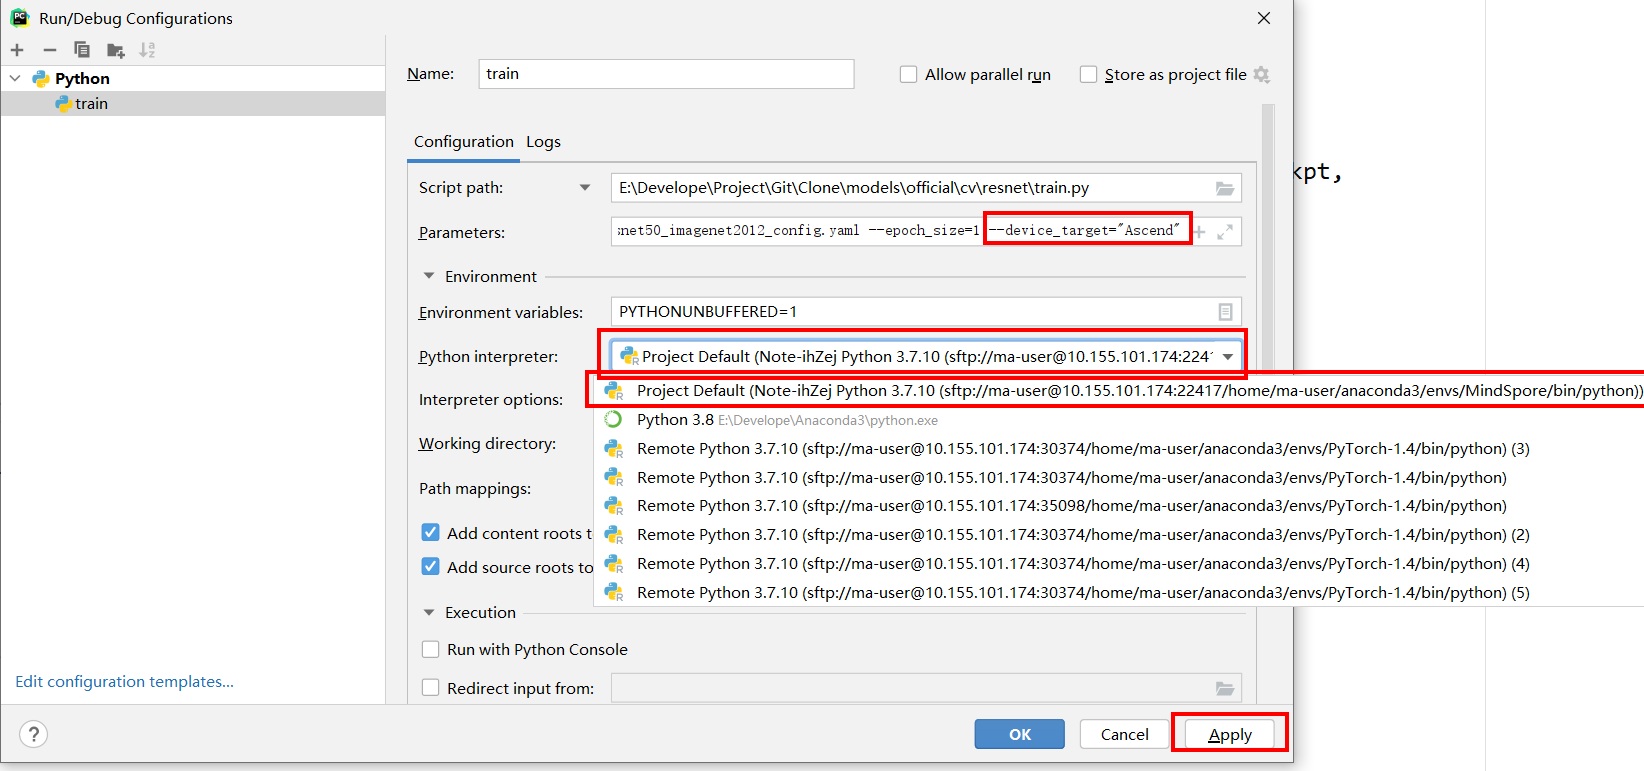Enable Run with Python Console
Image resolution: width=1644 pixels, height=771 pixels.
click(x=431, y=650)
